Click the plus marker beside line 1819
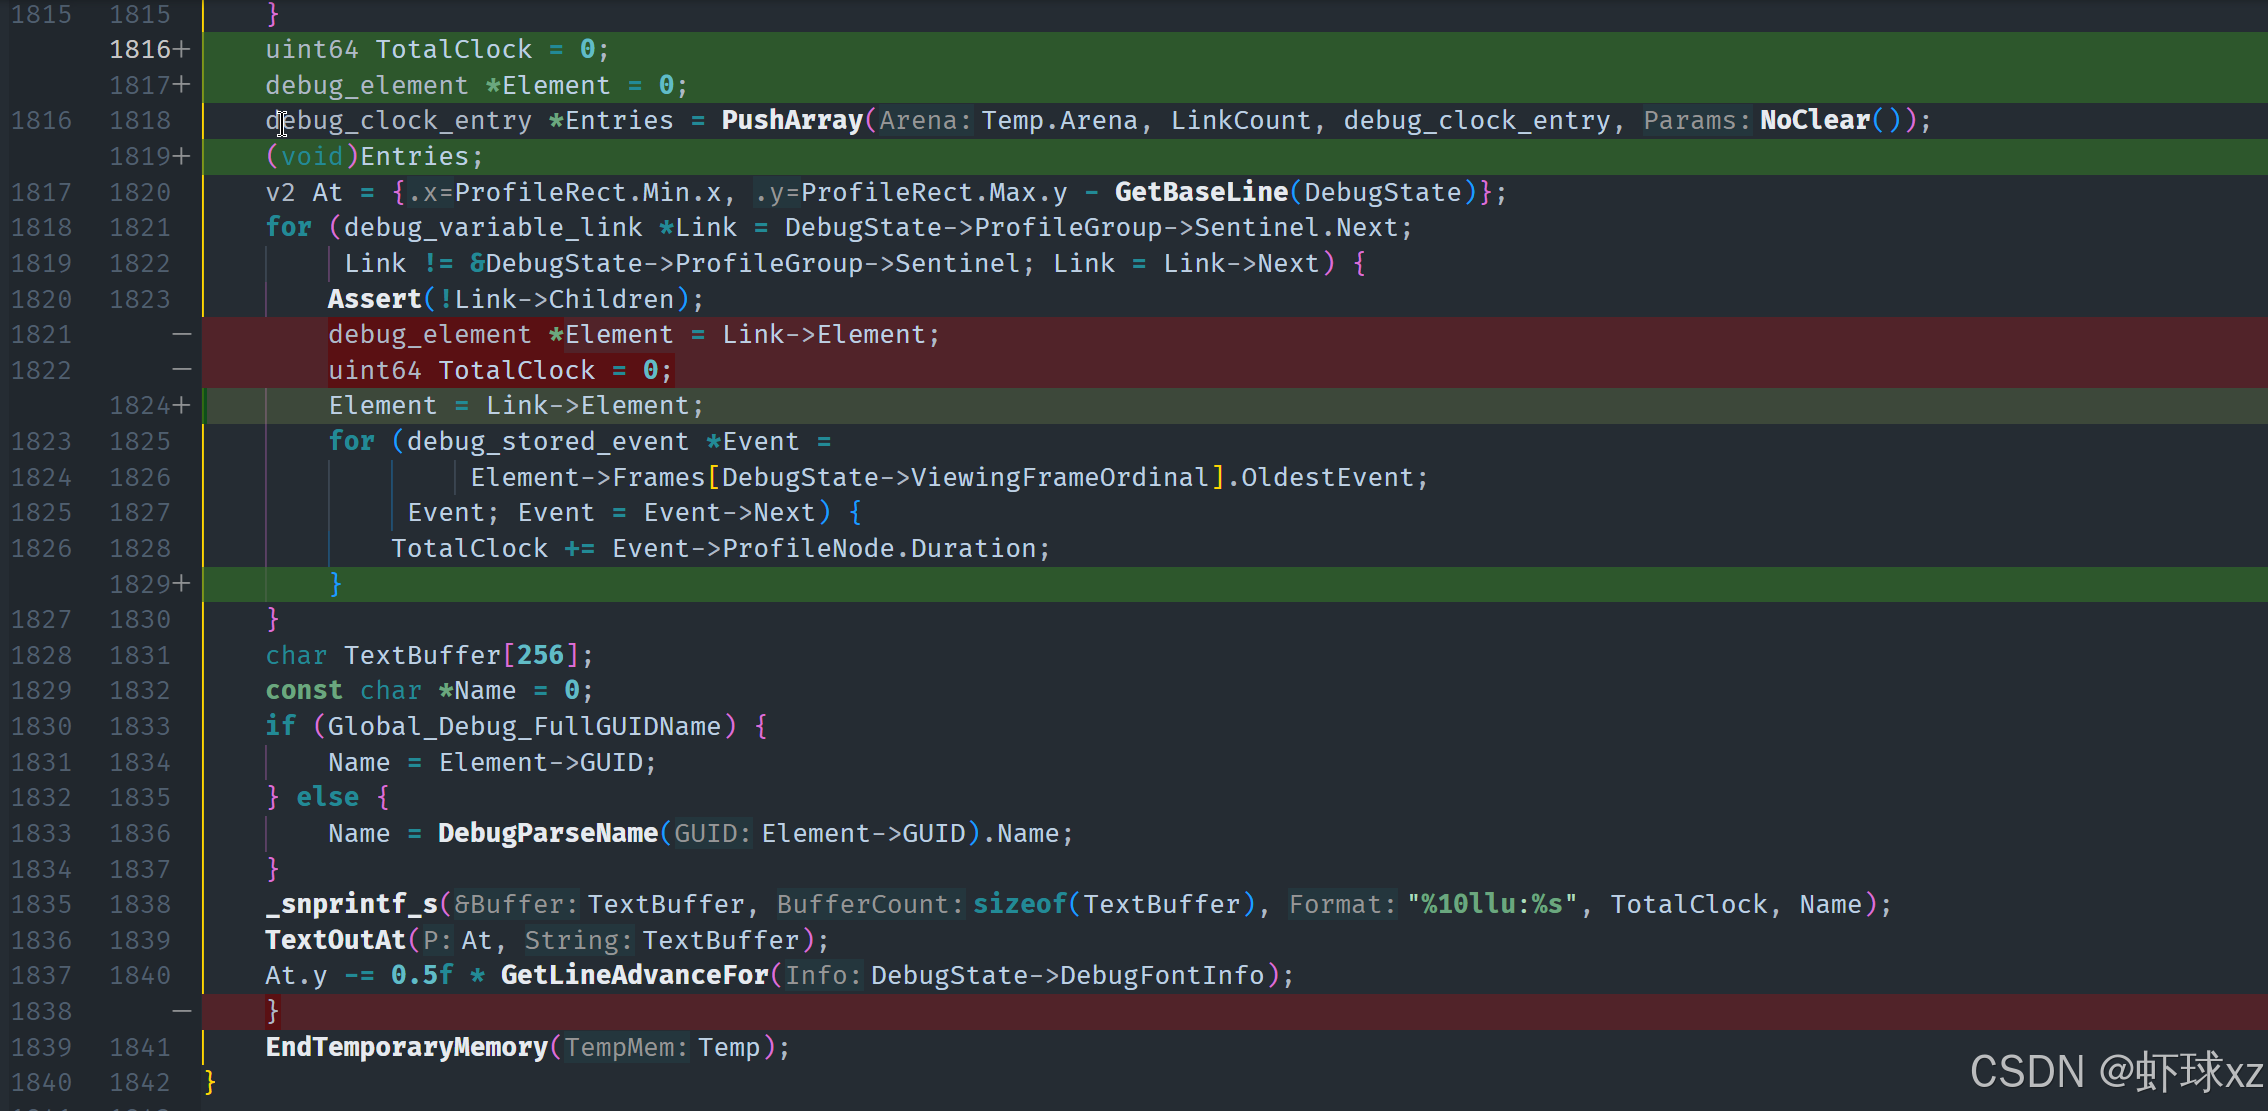The height and width of the screenshot is (1111, 2268). (181, 156)
